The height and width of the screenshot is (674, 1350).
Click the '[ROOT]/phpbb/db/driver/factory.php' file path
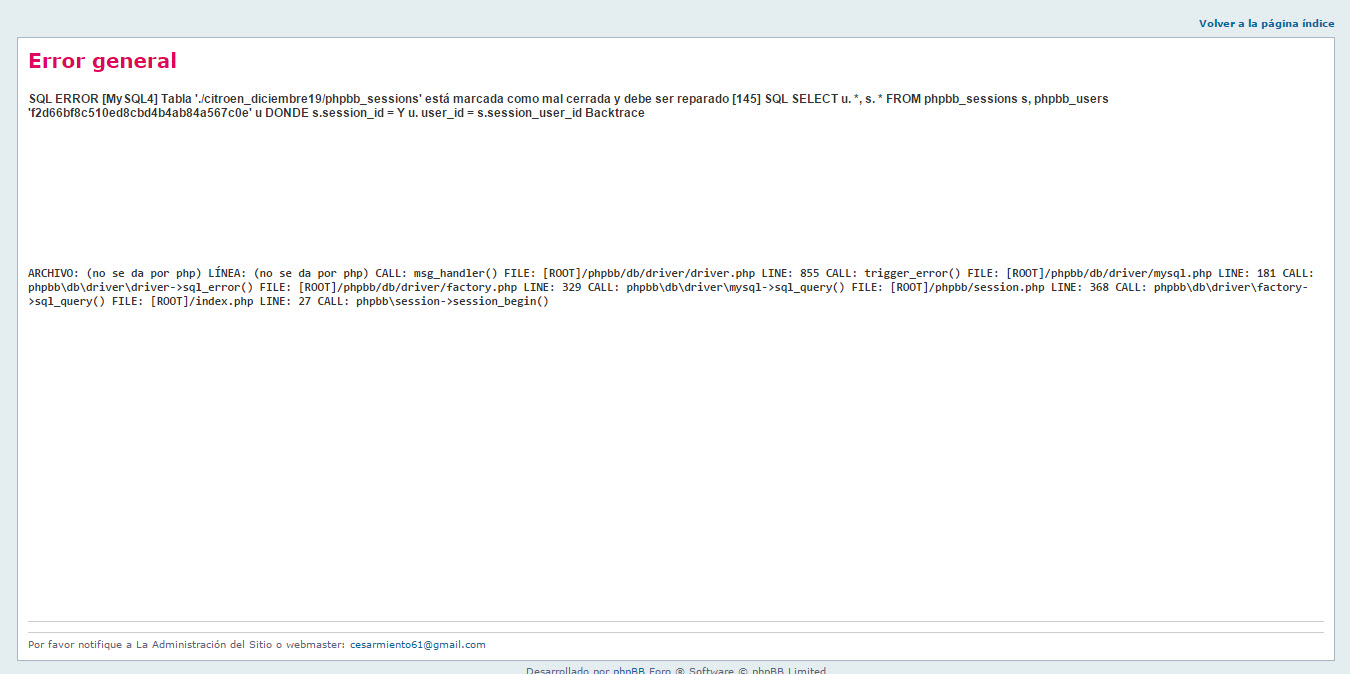(x=407, y=288)
